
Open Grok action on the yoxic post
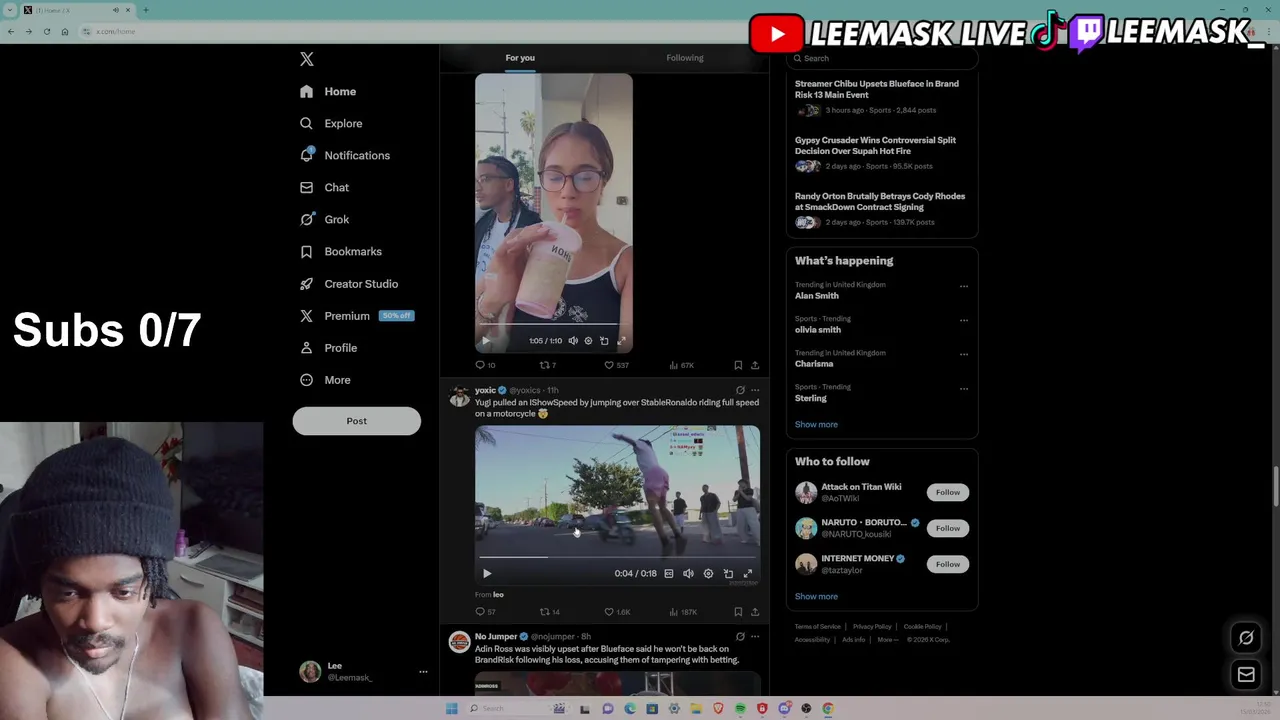740,390
